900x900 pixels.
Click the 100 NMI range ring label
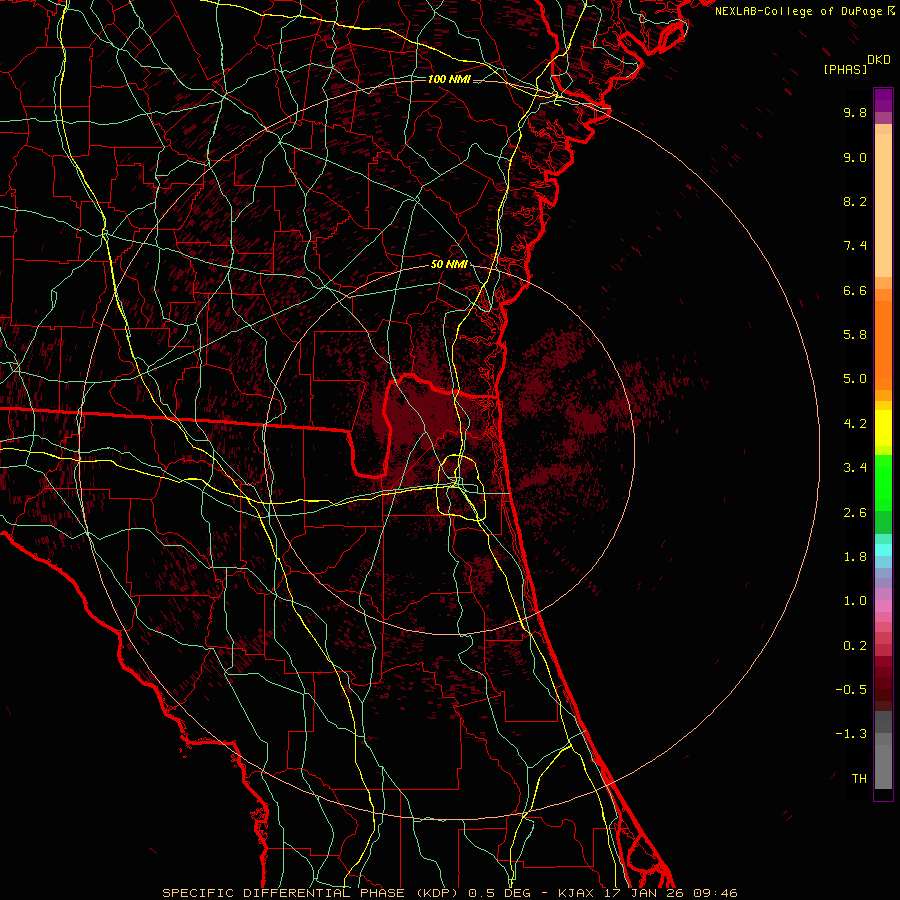[449, 79]
